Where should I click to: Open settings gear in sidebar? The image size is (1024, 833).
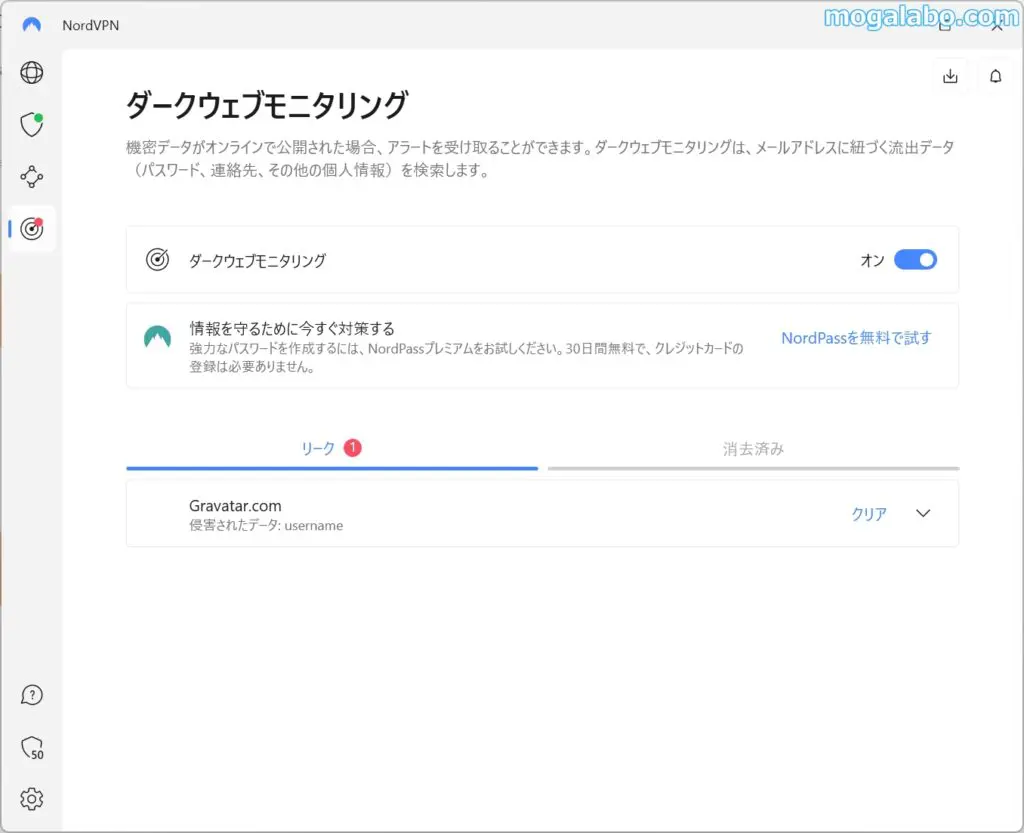32,799
